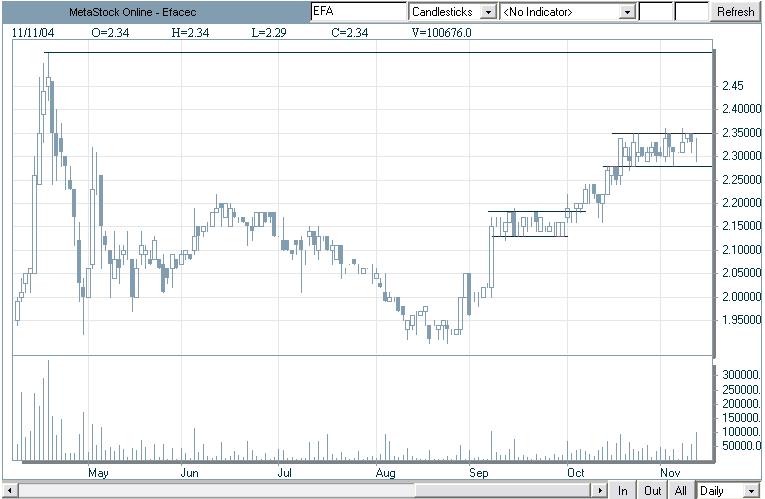Screen dimensions: 765x499
Task: Click the Oct month label on time axis
Action: click(576, 473)
